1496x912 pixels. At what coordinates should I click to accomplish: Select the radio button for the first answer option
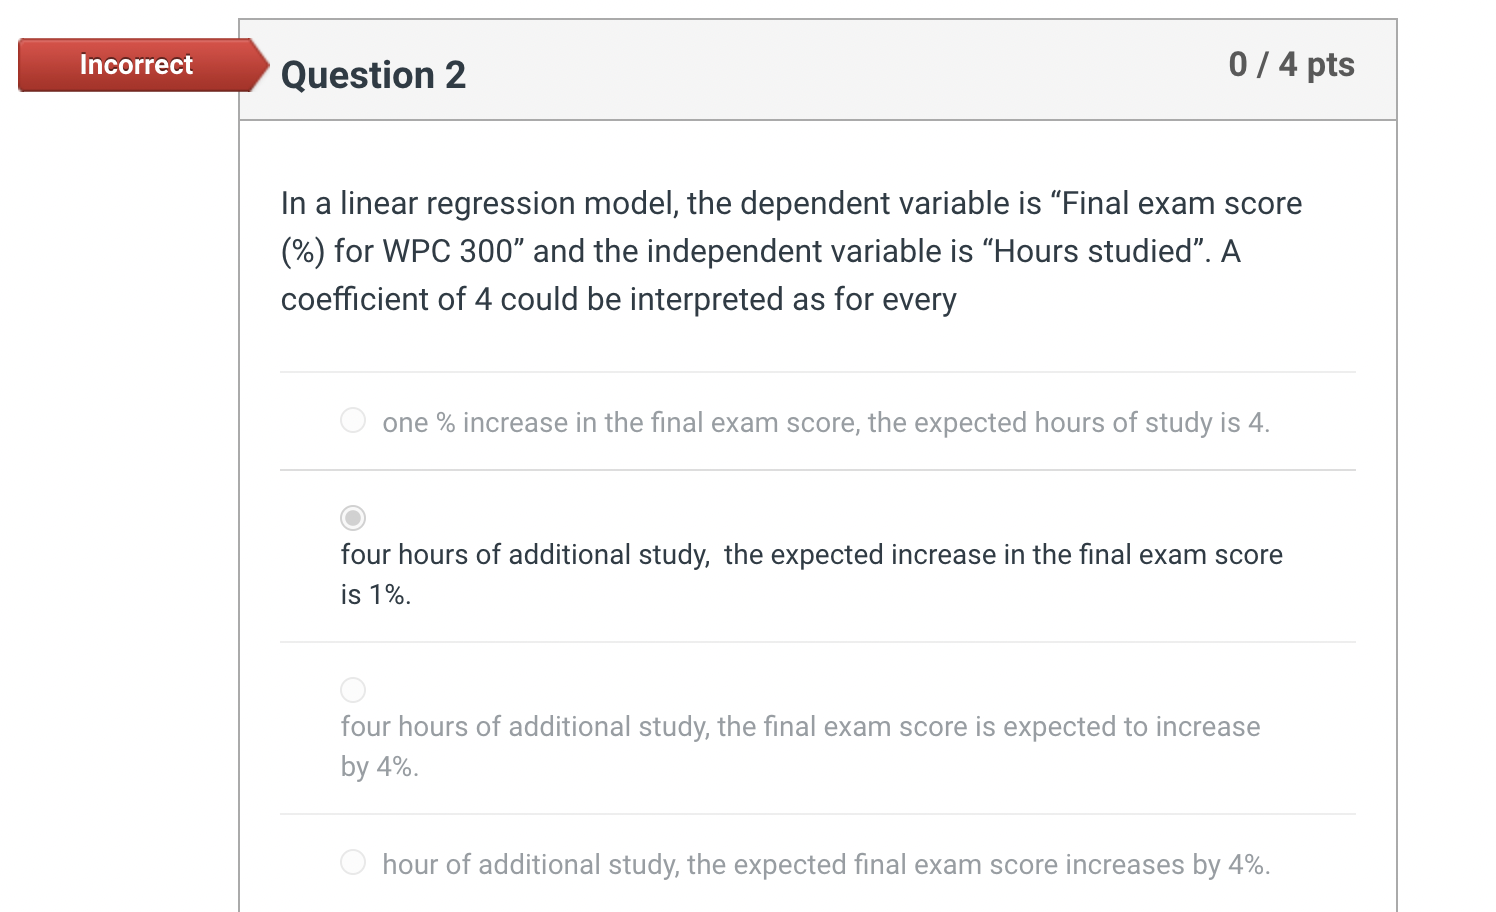pyautogui.click(x=352, y=420)
